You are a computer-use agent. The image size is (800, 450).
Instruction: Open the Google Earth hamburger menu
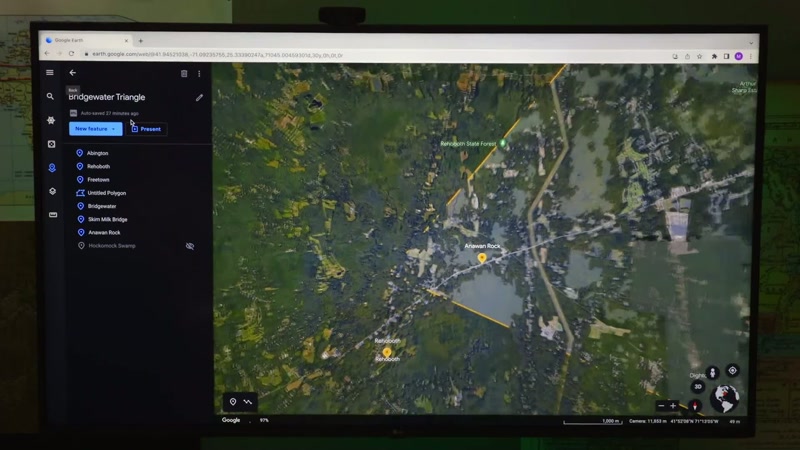point(49,72)
